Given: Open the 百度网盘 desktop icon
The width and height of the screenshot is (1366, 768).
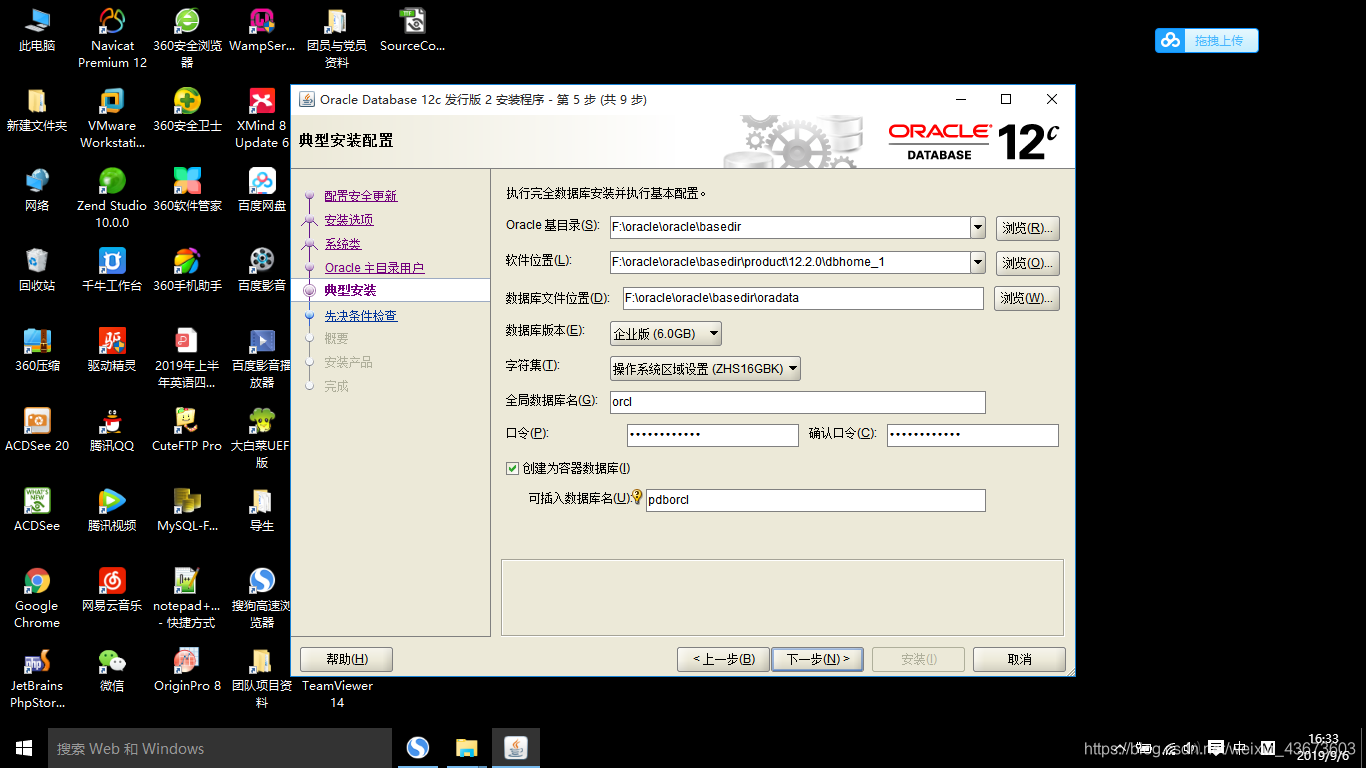Looking at the screenshot, I should click(262, 190).
